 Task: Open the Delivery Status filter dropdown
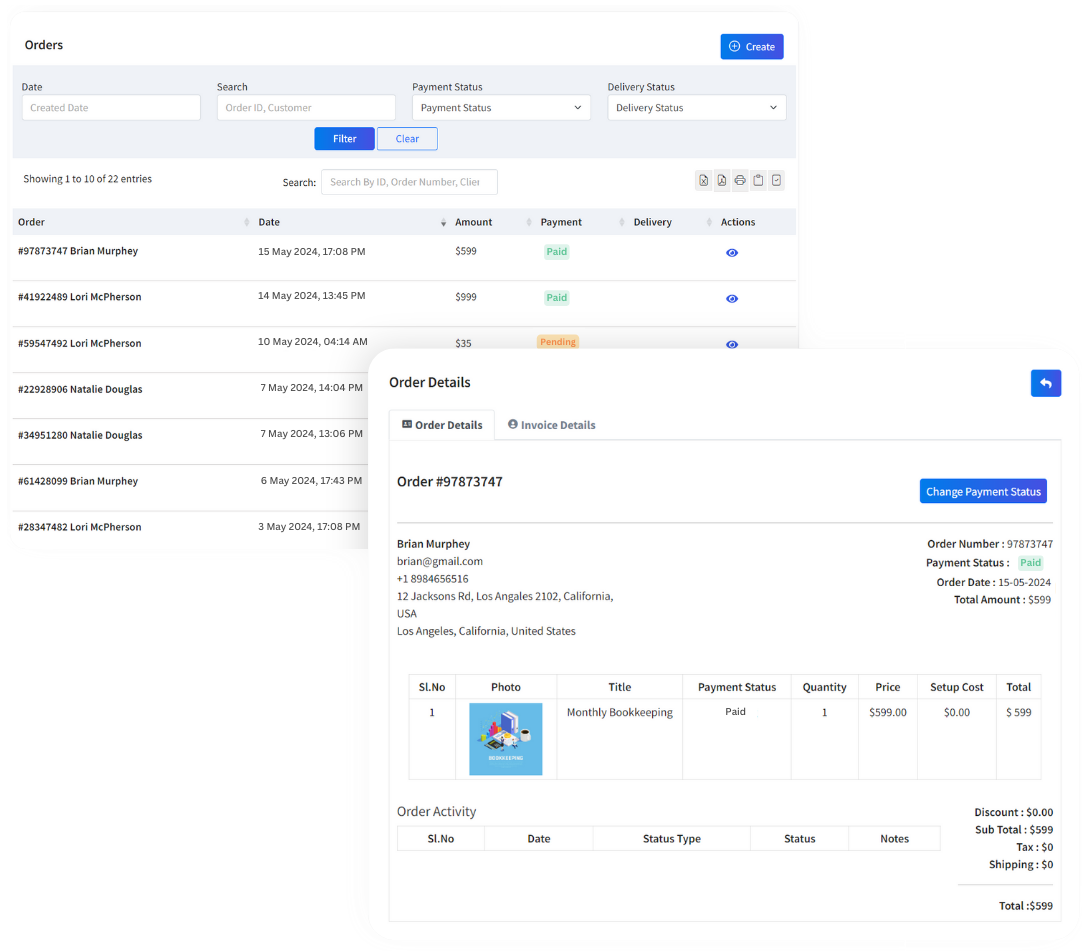pos(696,108)
